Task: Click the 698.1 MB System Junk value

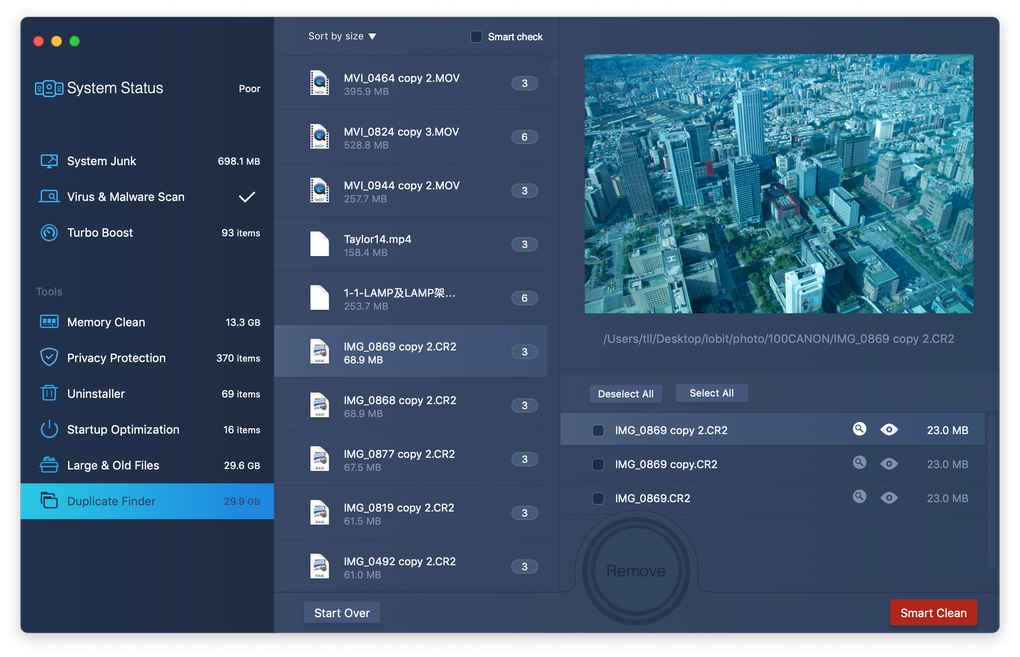Action: tap(239, 161)
